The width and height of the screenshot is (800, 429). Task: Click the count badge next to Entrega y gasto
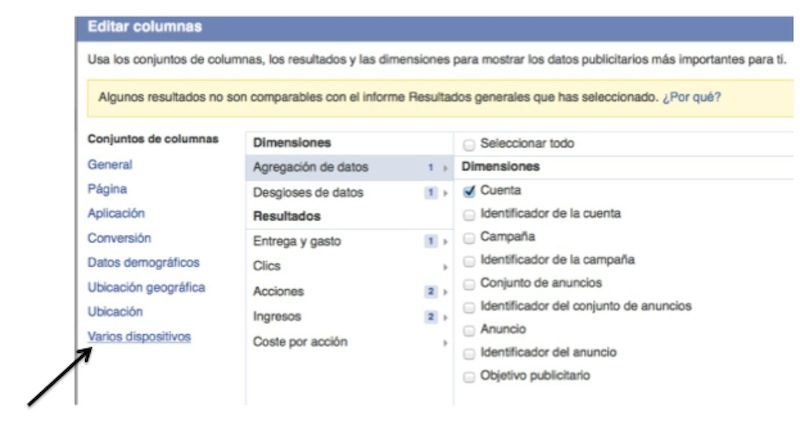click(x=431, y=241)
